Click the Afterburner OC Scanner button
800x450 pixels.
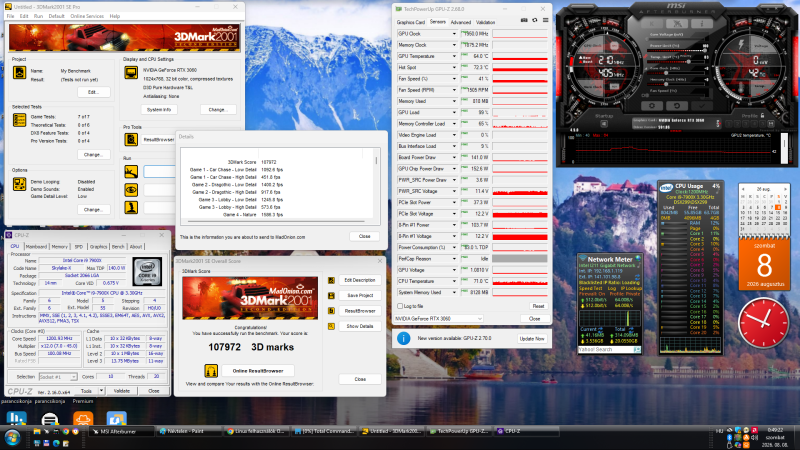[677, 23]
